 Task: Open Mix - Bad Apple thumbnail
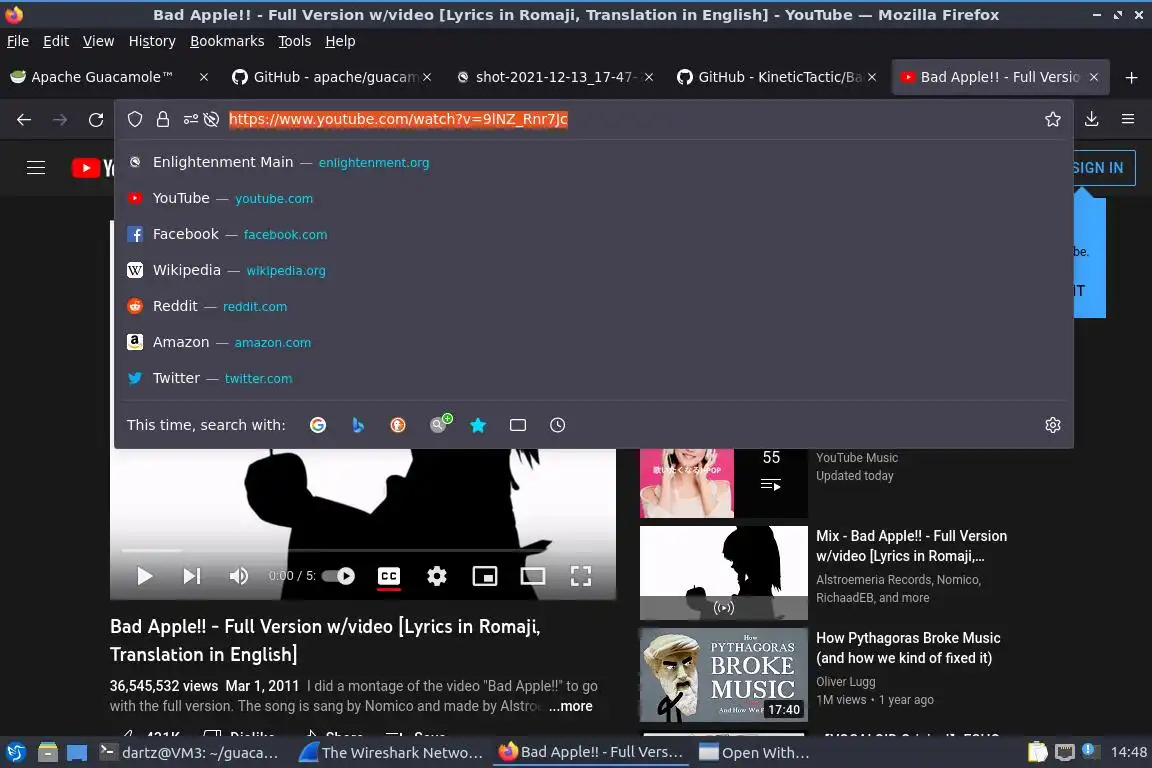click(724, 573)
